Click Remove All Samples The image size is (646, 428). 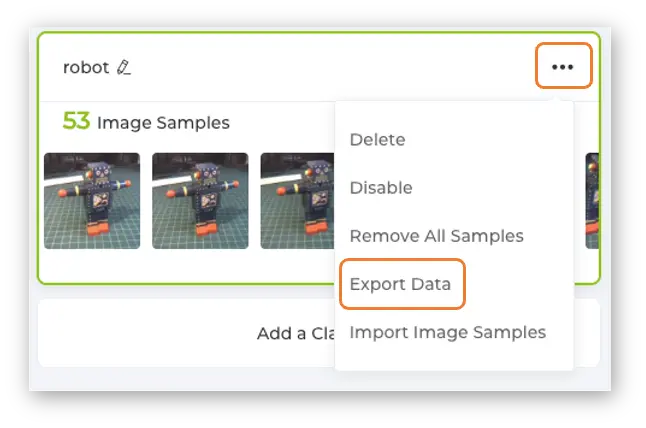(436, 236)
